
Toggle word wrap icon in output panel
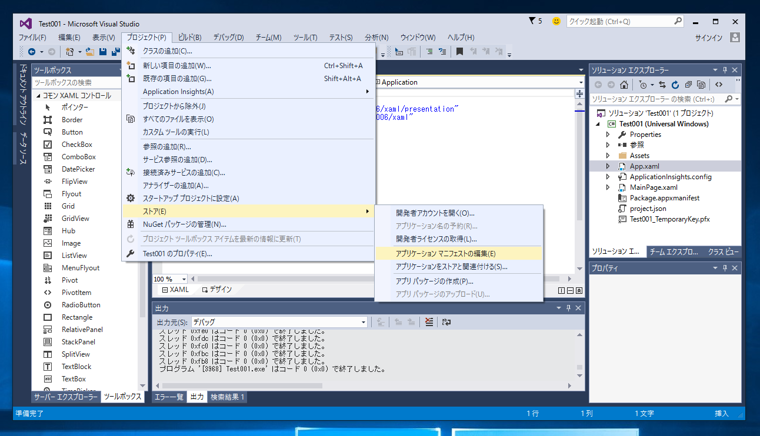coord(446,322)
